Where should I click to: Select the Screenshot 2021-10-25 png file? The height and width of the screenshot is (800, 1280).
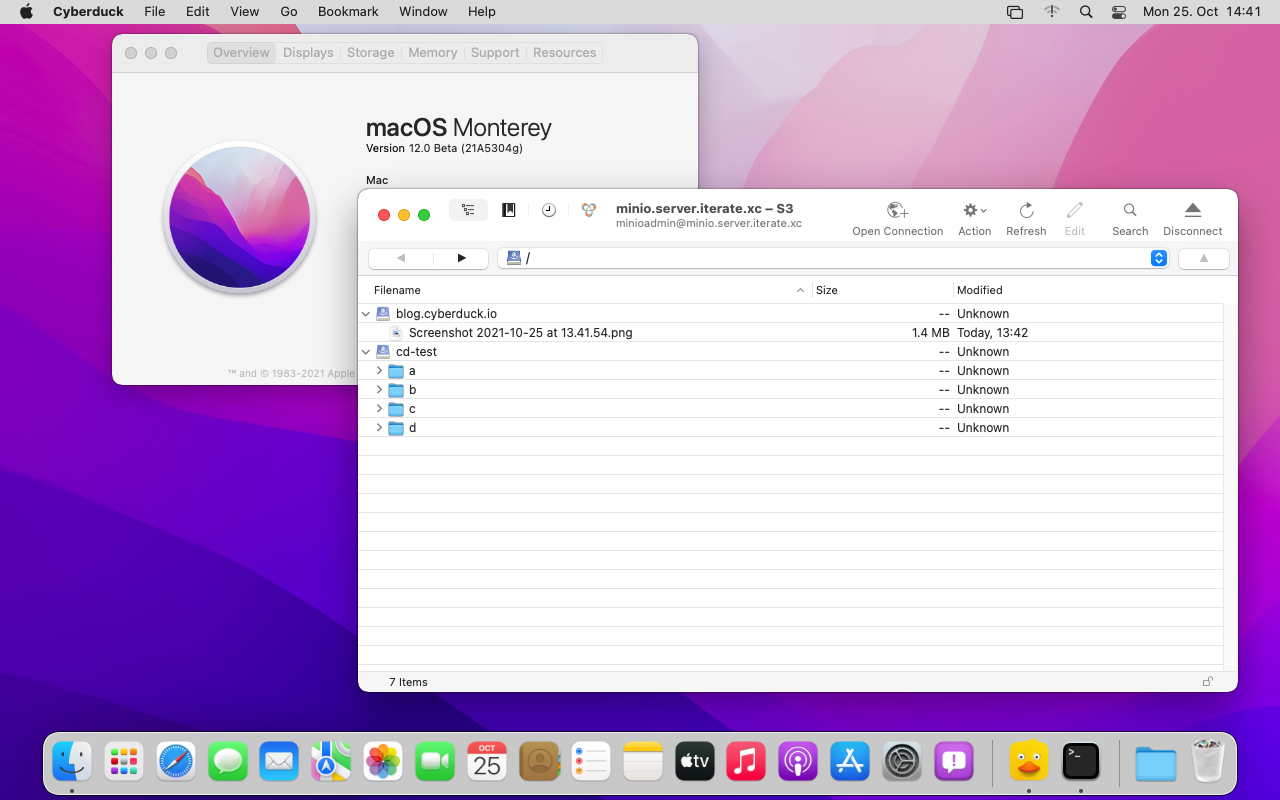791,333
